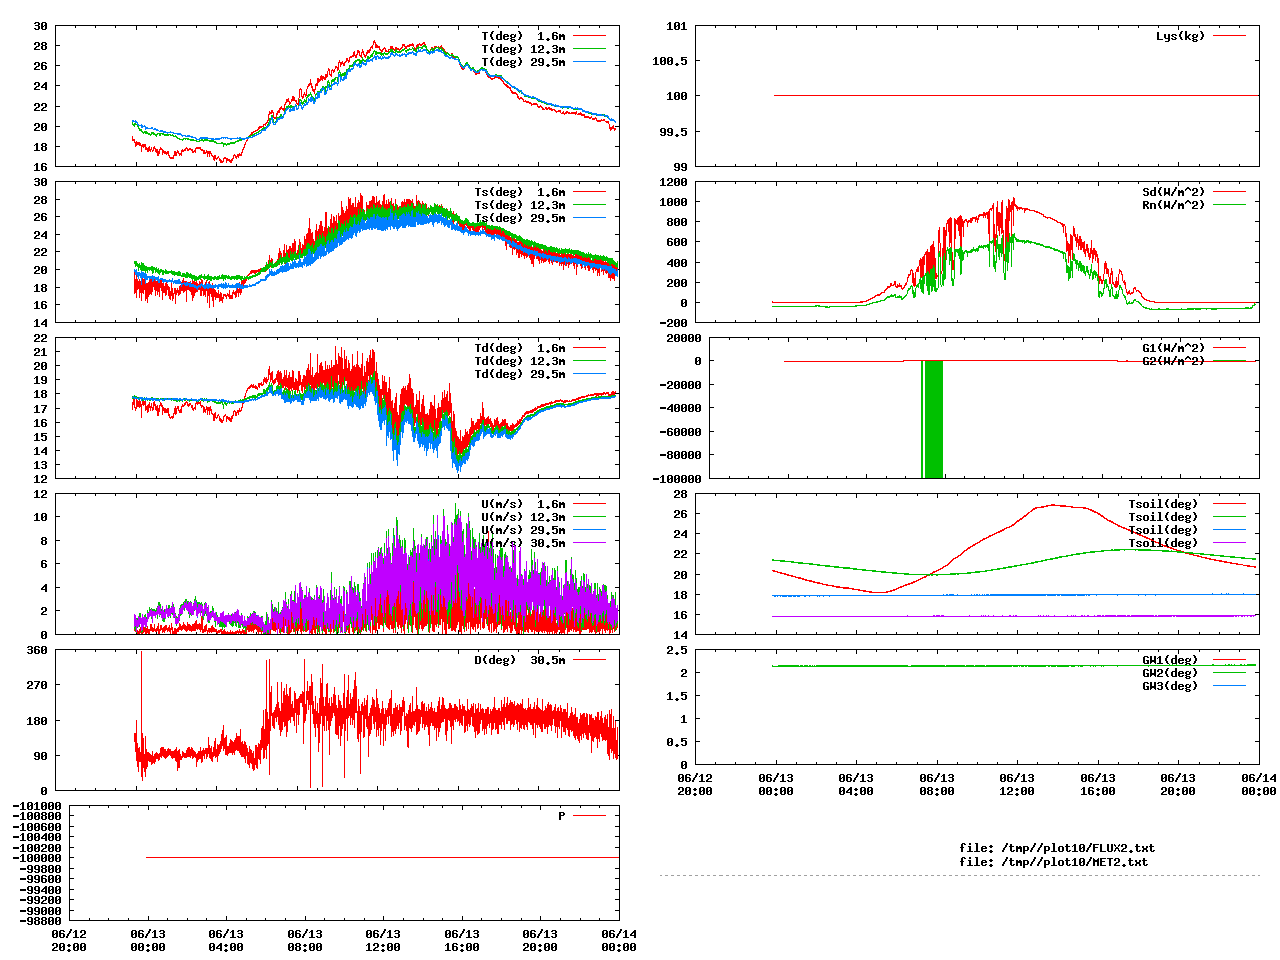Pick the 'Td(deg) 12.3m' legend entry

(519, 361)
